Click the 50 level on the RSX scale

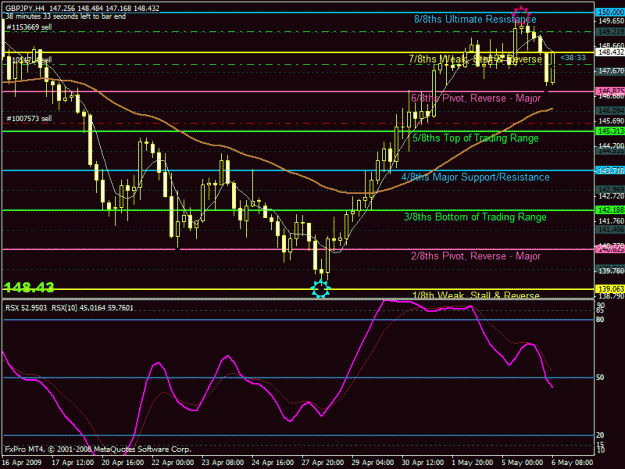click(600, 377)
